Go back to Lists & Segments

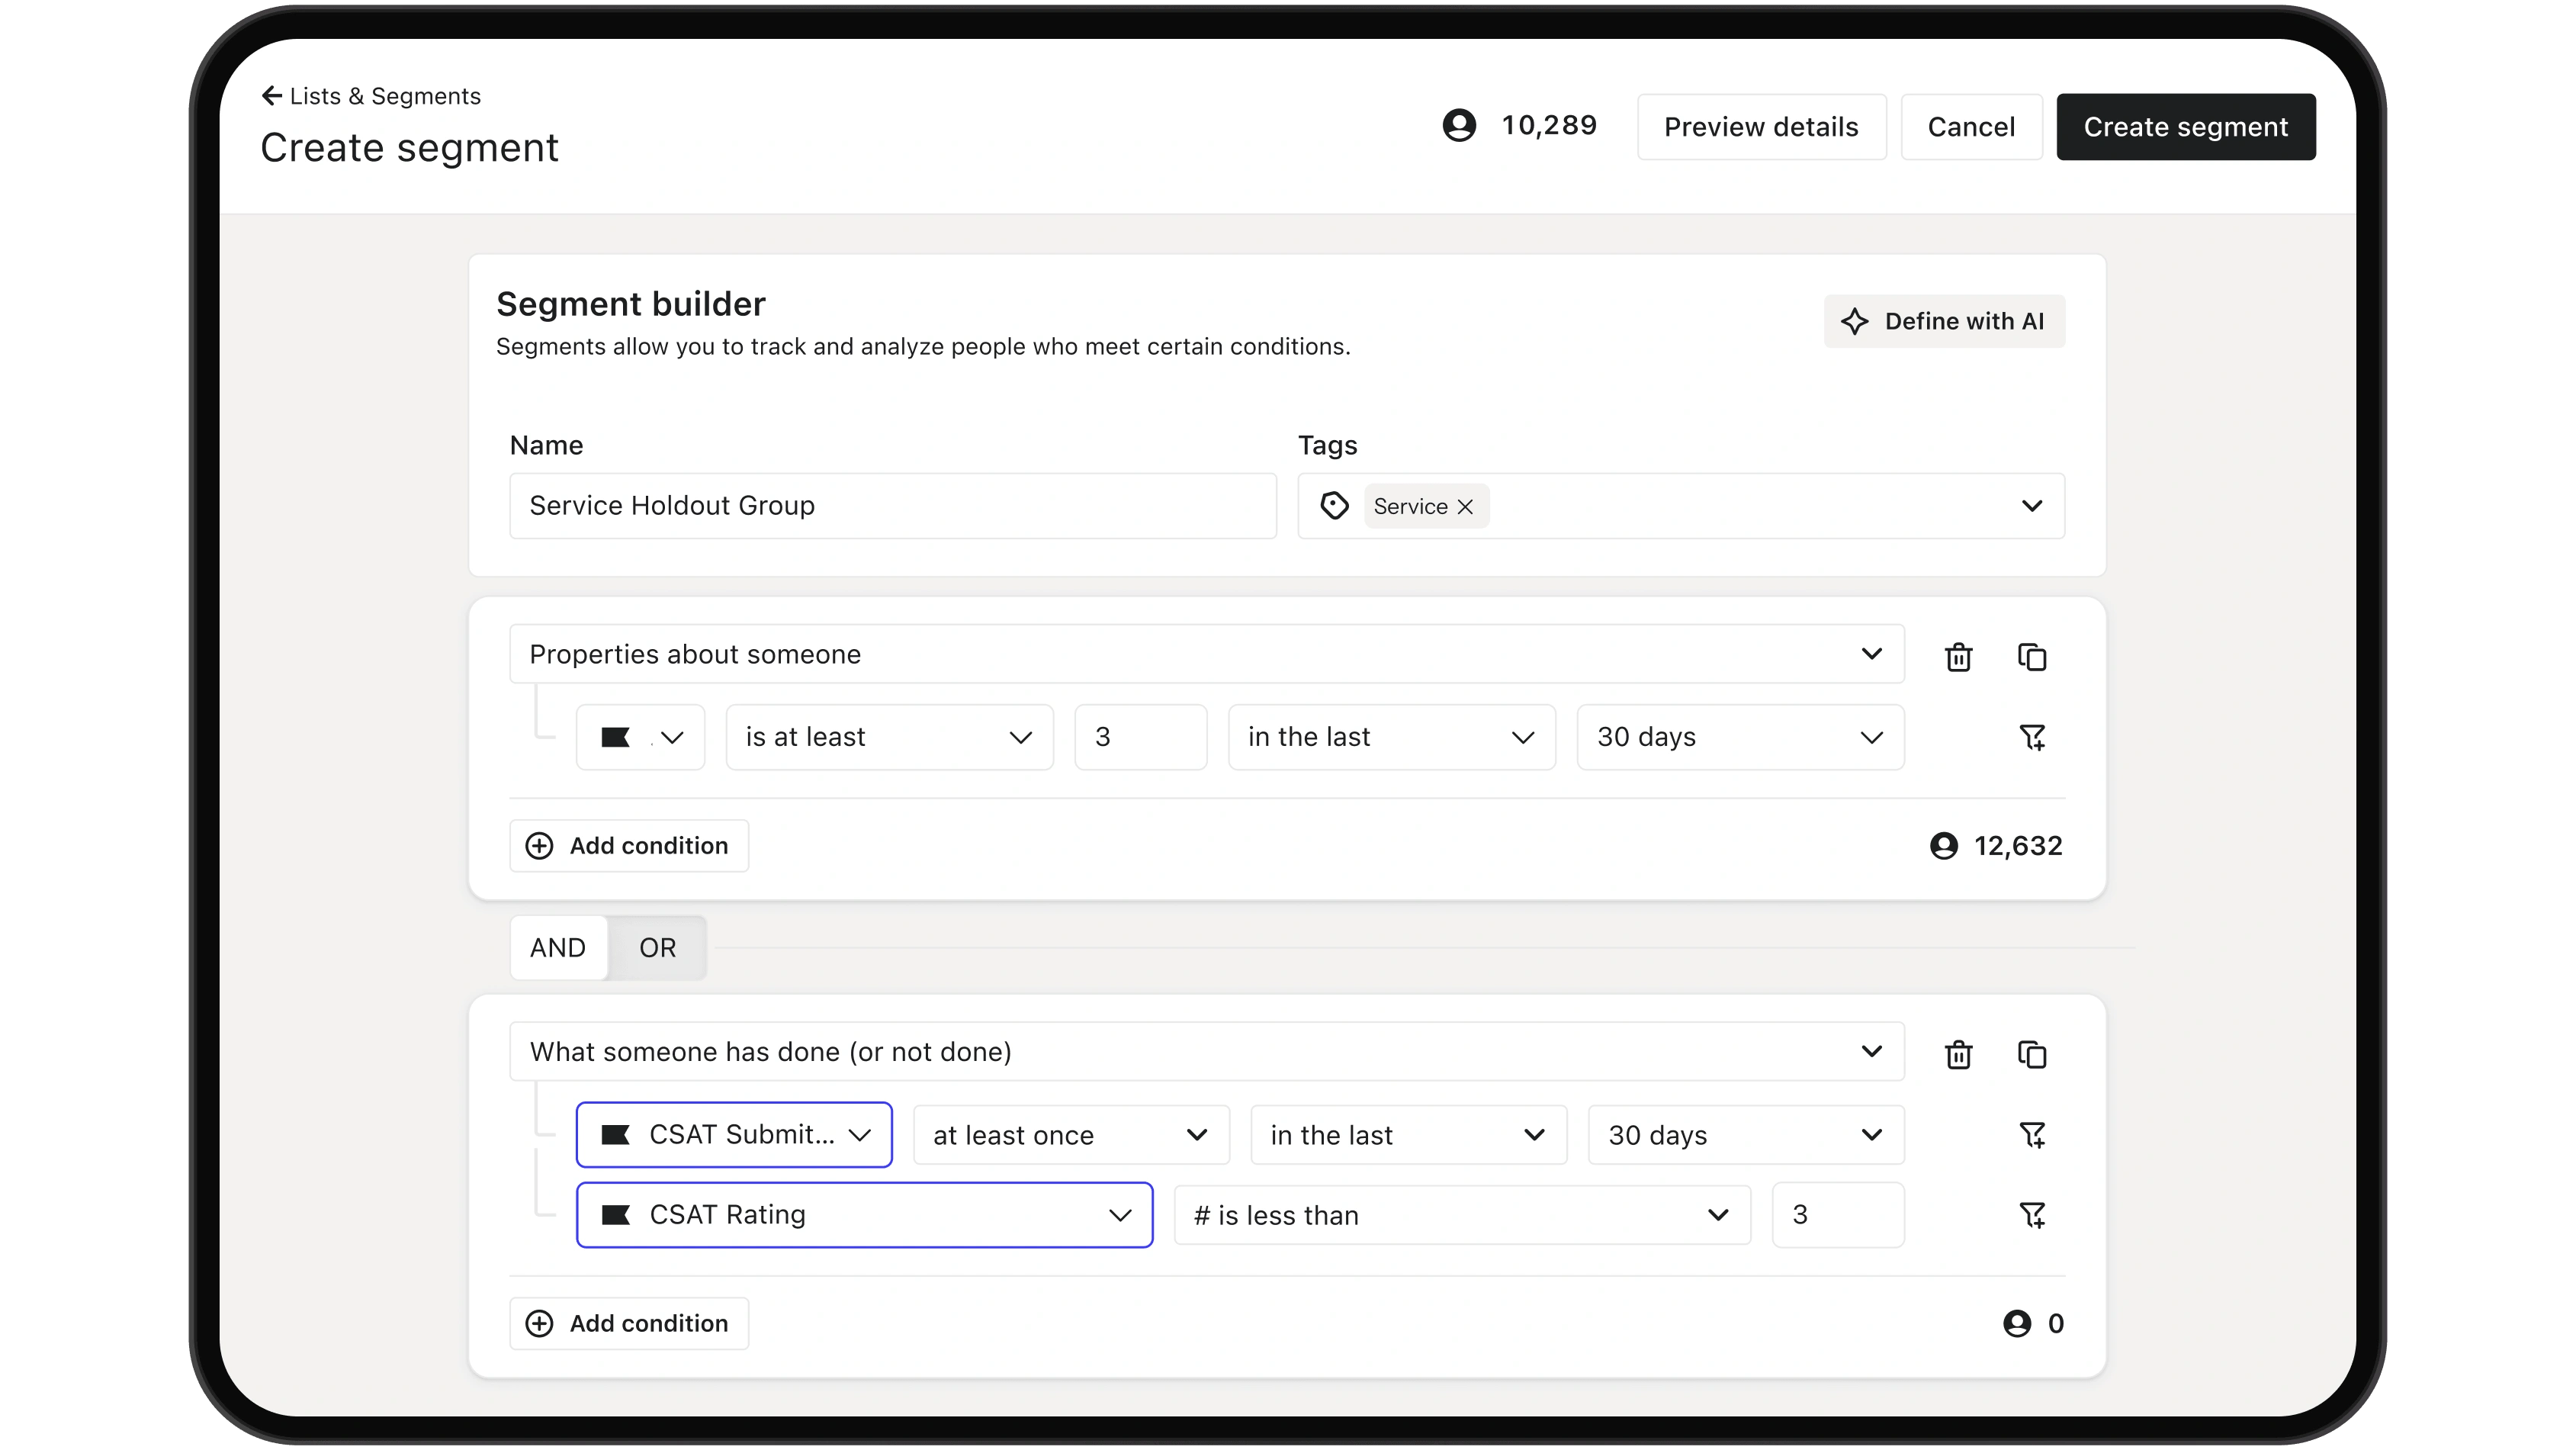[370, 96]
